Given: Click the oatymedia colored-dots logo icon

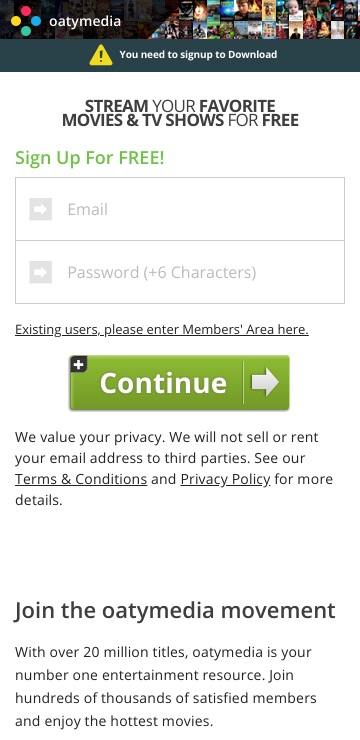Looking at the screenshot, I should (26, 21).
